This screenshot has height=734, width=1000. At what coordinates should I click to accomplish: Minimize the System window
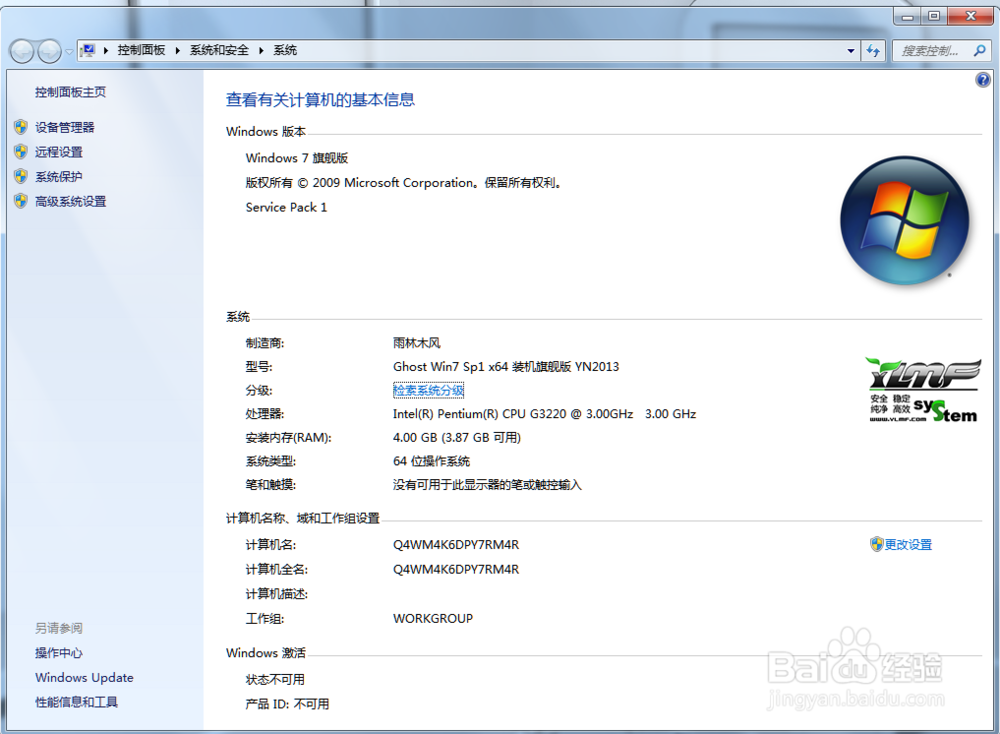[x=906, y=16]
